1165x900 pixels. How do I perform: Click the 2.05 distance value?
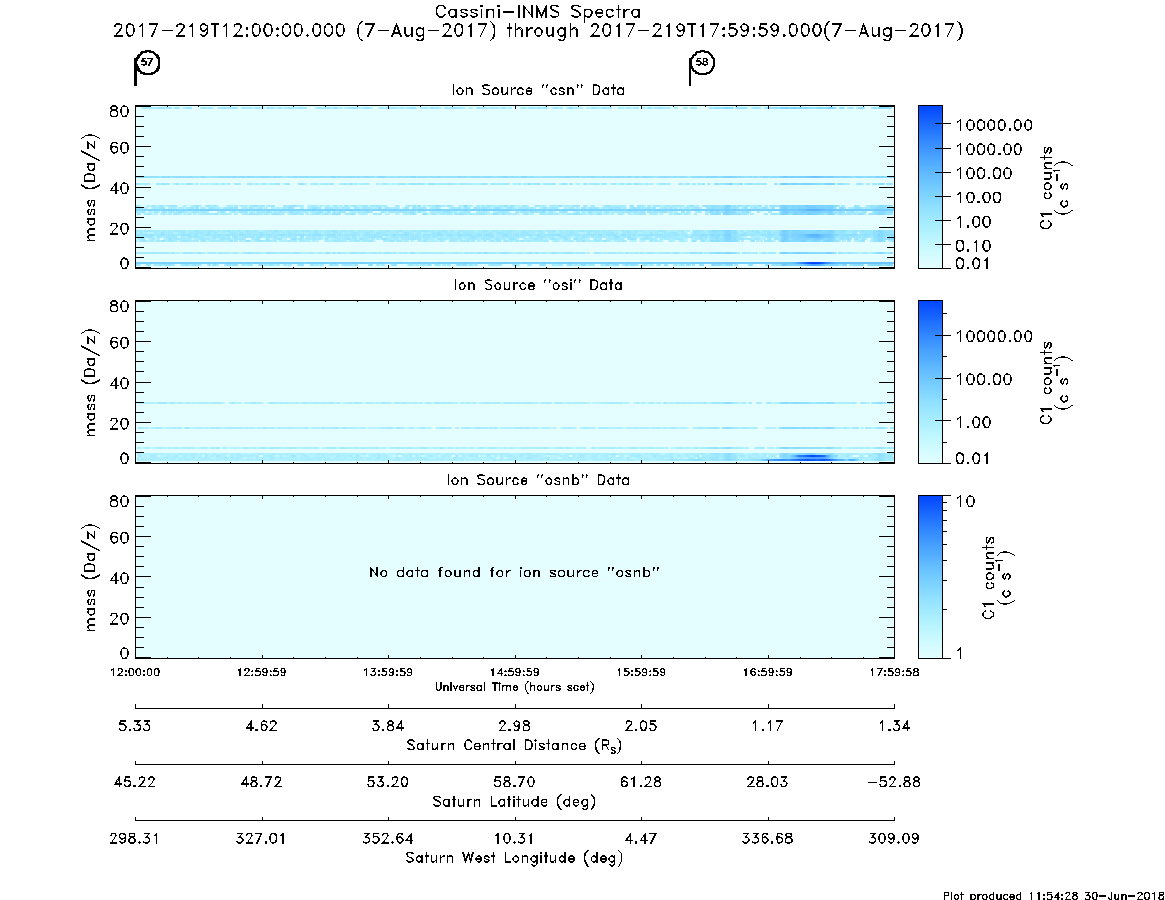click(640, 726)
